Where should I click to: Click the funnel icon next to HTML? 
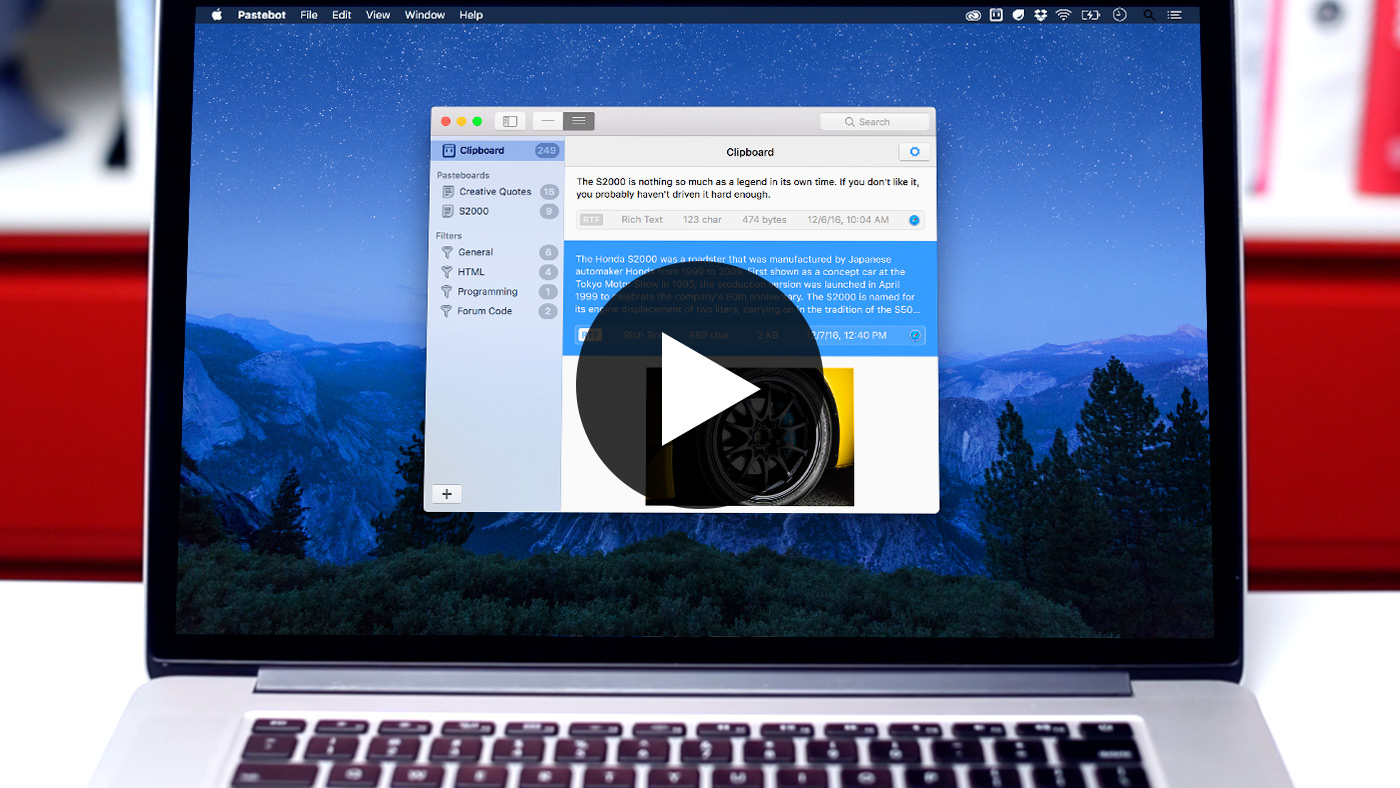point(447,272)
